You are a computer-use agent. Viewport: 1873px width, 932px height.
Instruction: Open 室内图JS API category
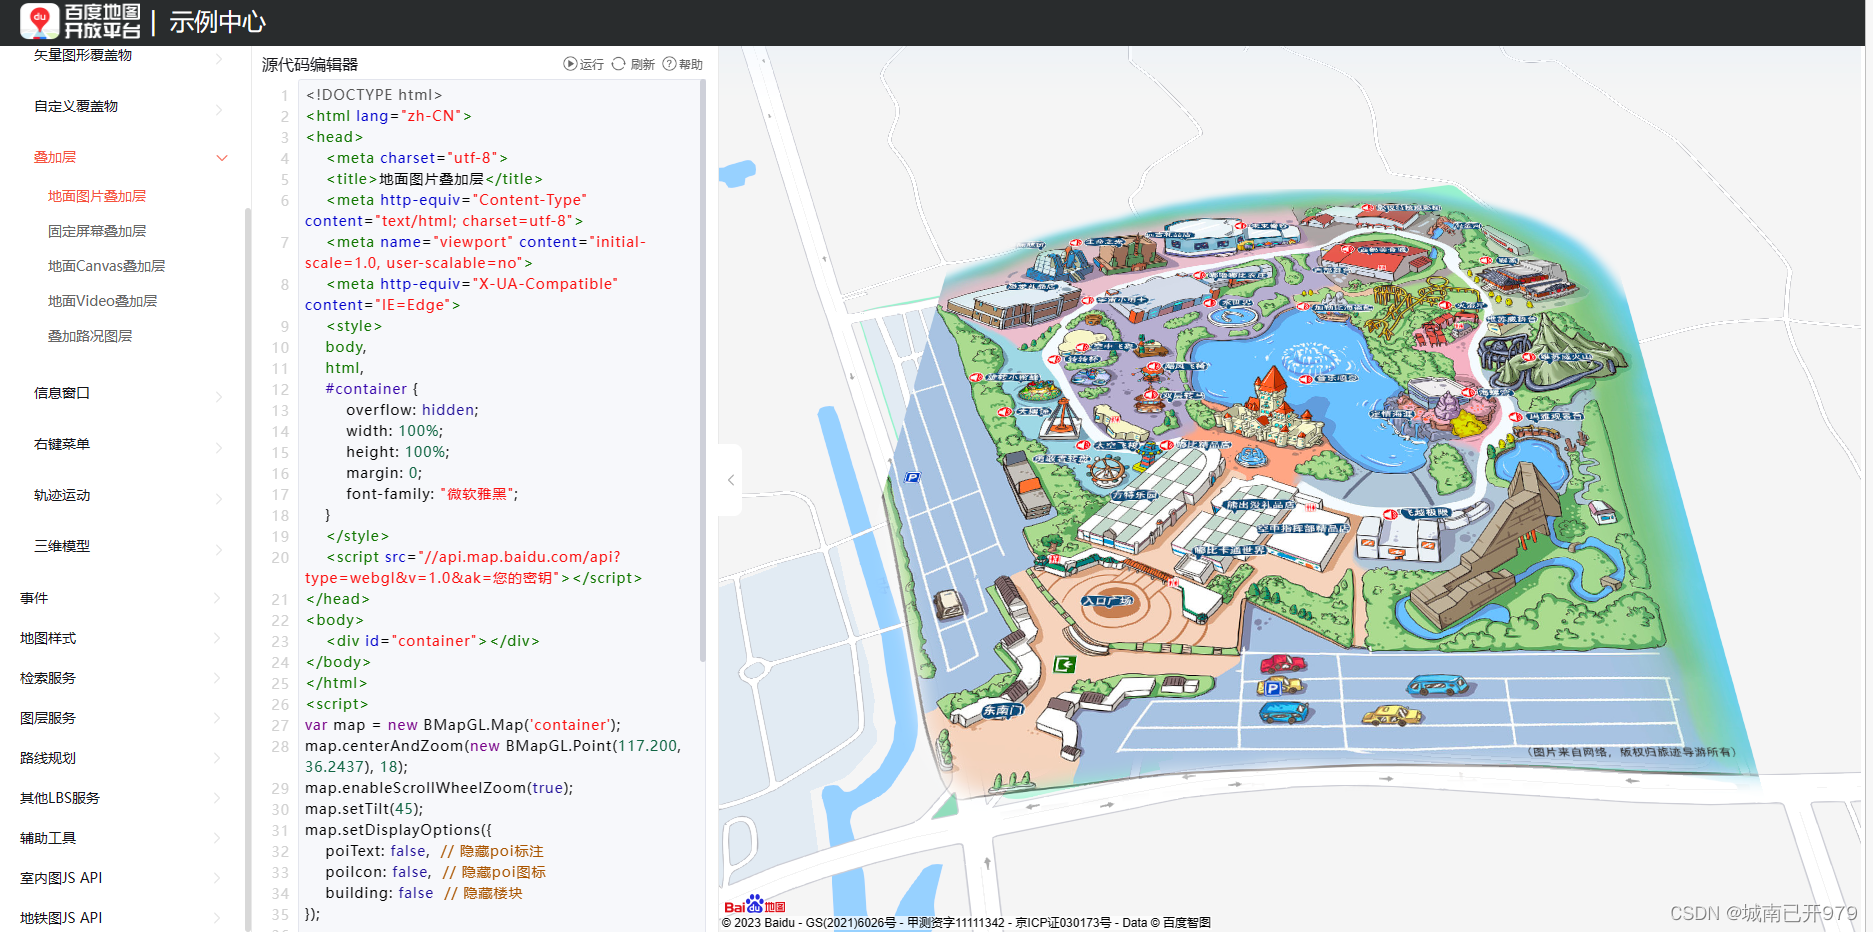pyautogui.click(x=61, y=878)
